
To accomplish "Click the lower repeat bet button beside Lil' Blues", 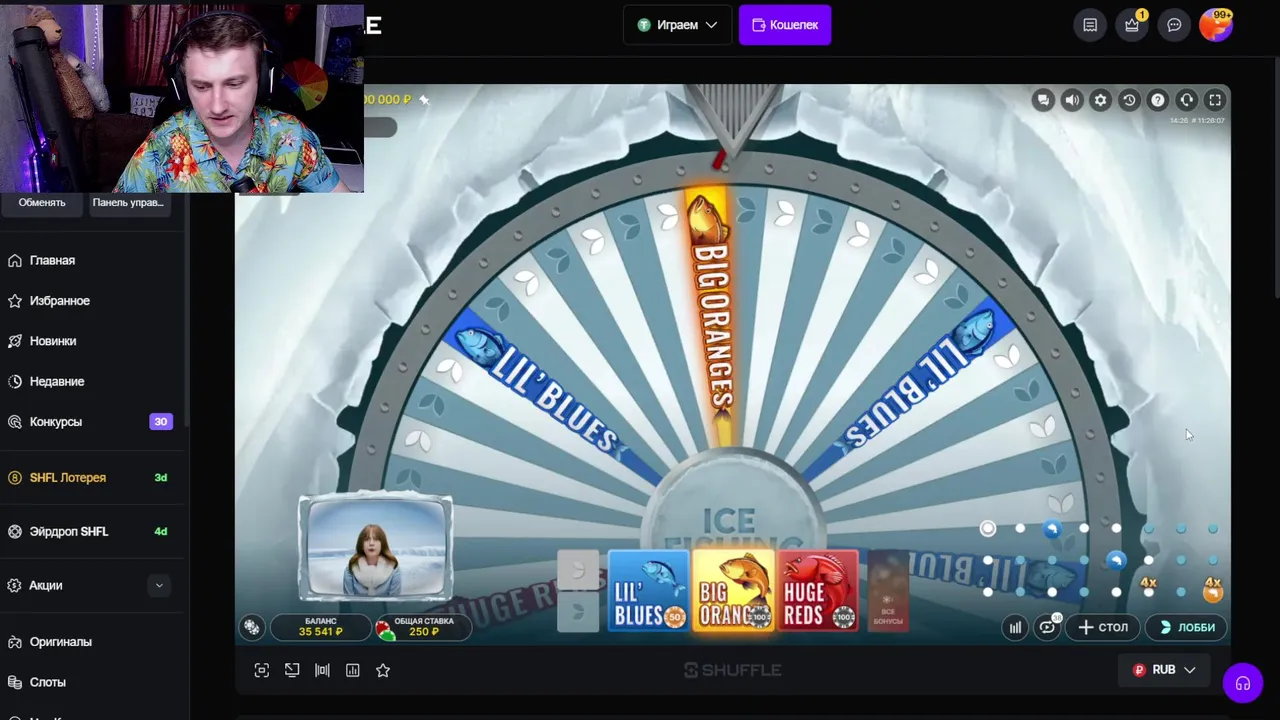I will pyautogui.click(x=577, y=612).
